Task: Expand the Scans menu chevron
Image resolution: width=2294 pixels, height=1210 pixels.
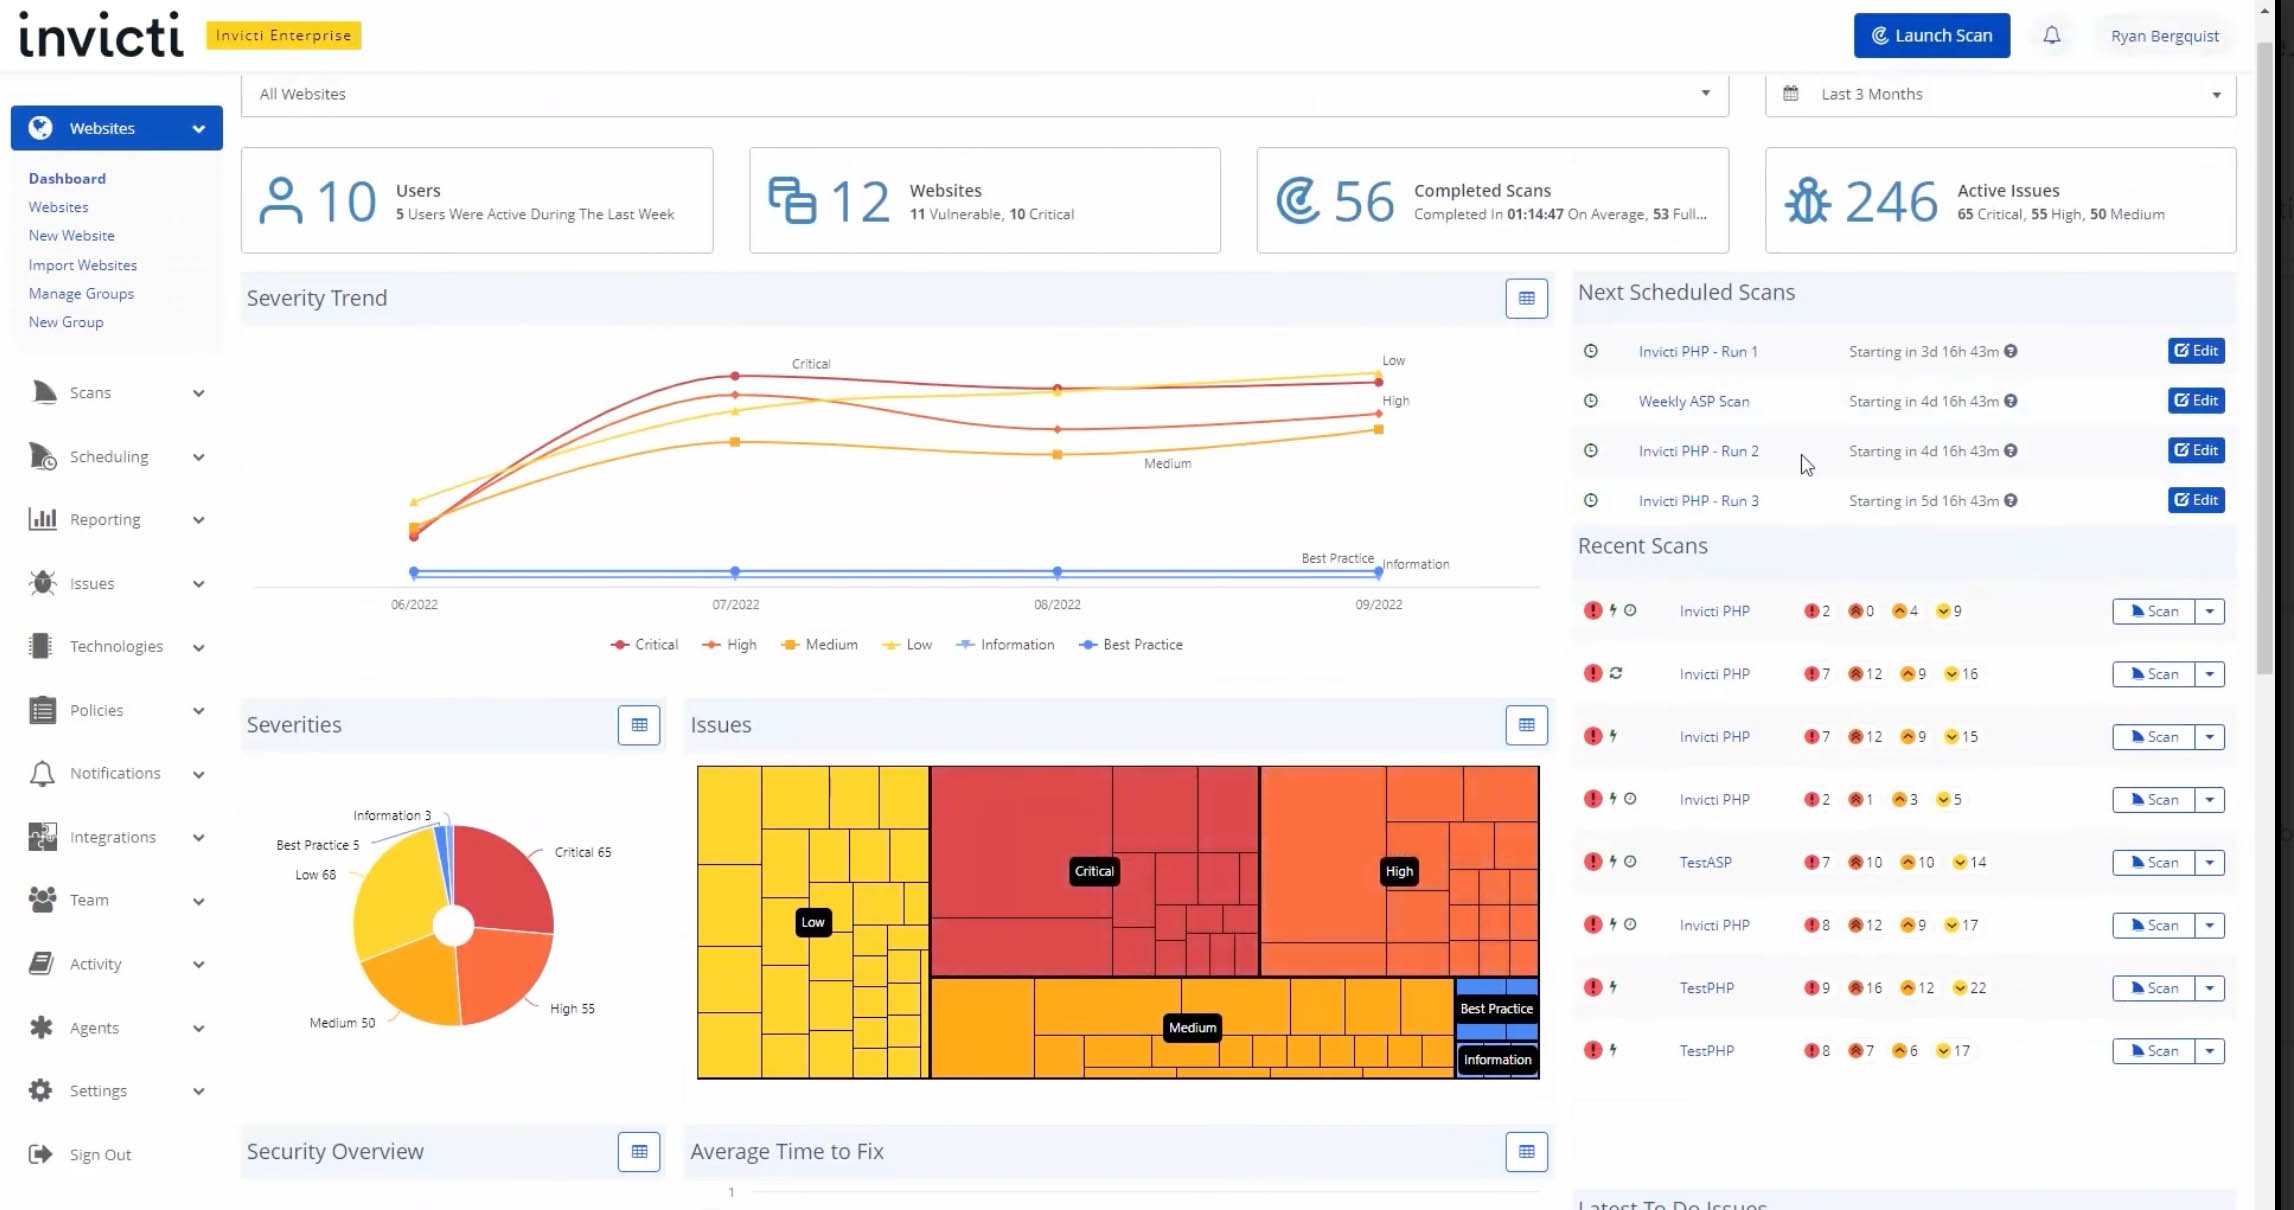Action: 198,393
